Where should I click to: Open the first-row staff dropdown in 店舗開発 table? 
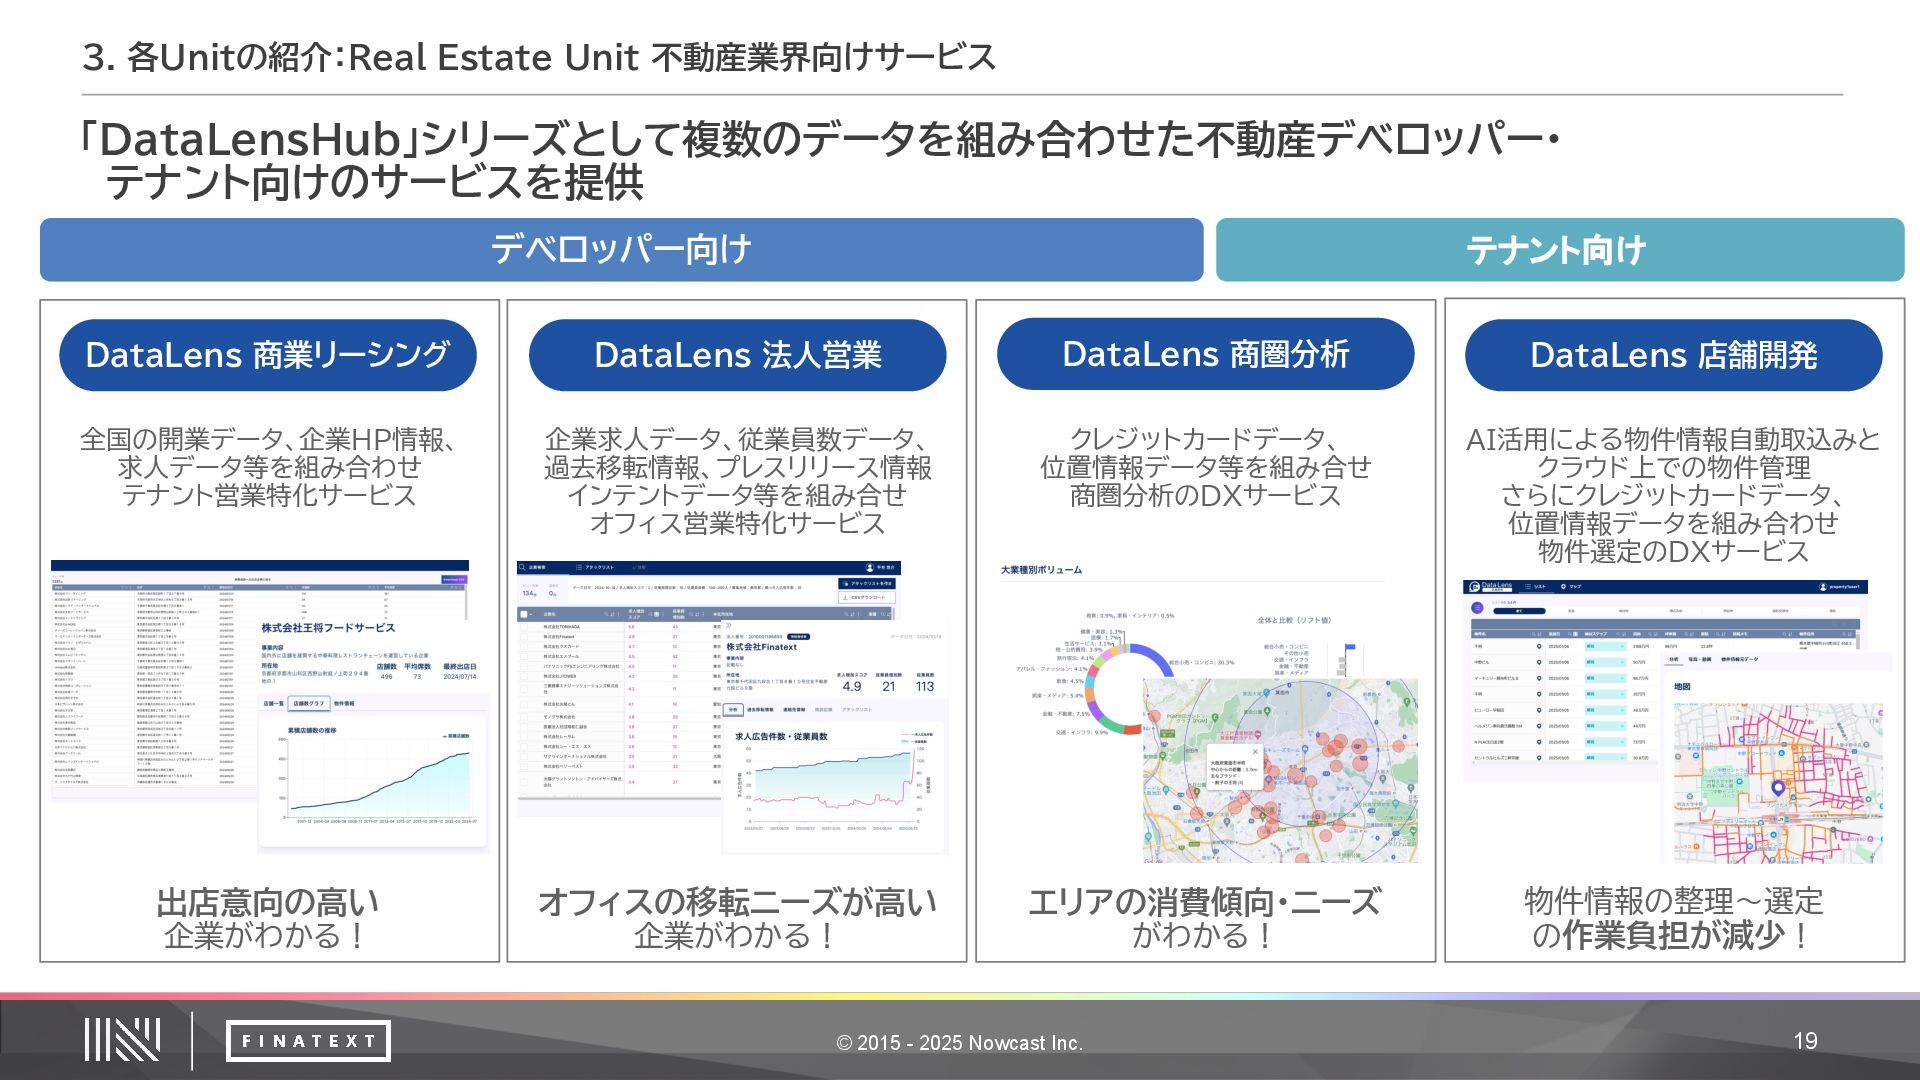click(1605, 646)
